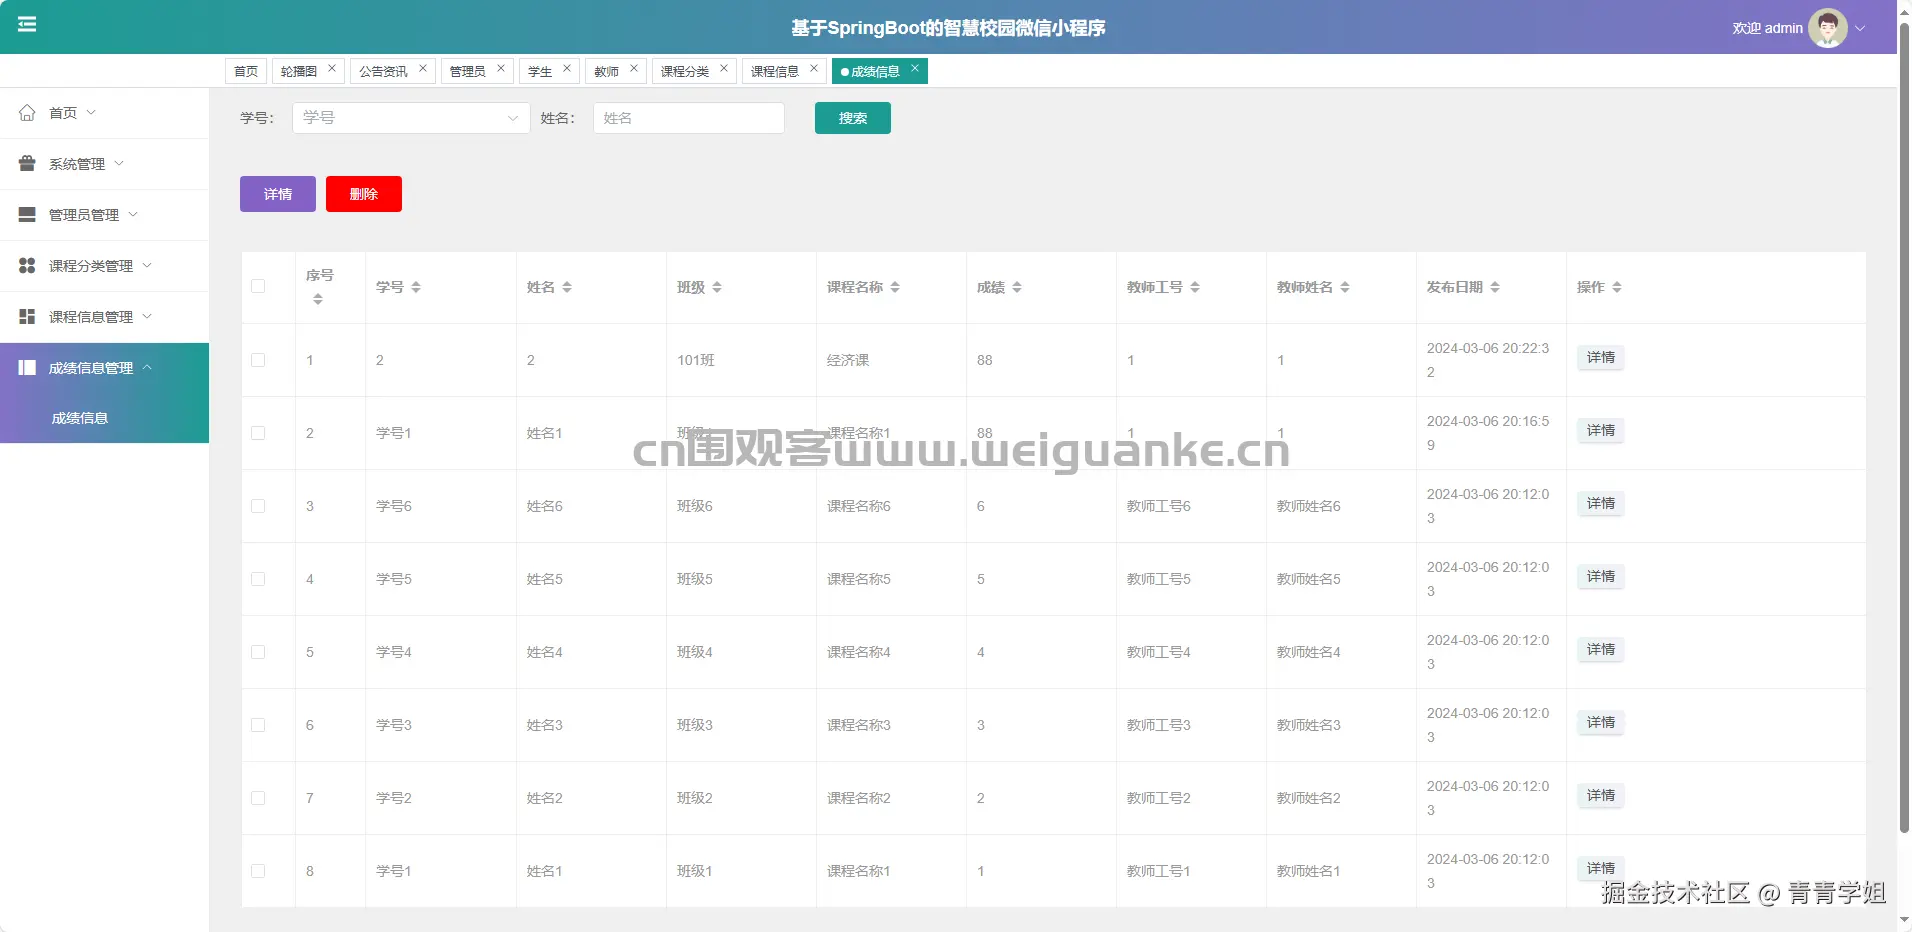Sort by 班级 column arrows
1912x932 pixels.
(x=717, y=288)
